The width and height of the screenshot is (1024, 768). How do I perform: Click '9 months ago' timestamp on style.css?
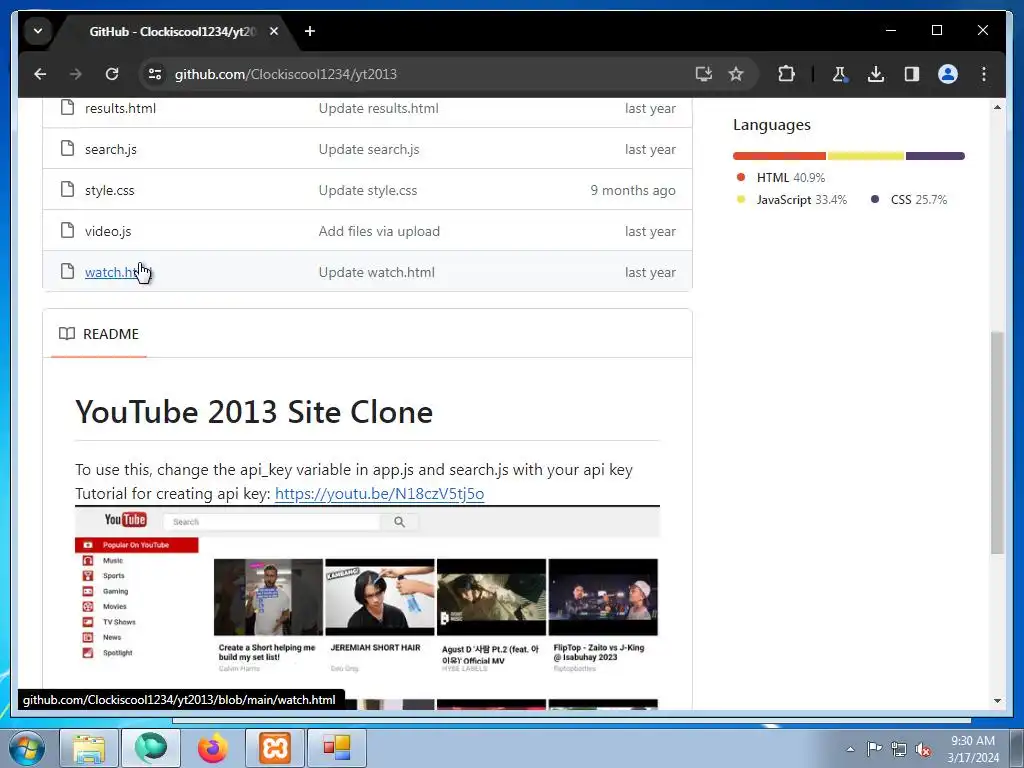[x=633, y=190]
